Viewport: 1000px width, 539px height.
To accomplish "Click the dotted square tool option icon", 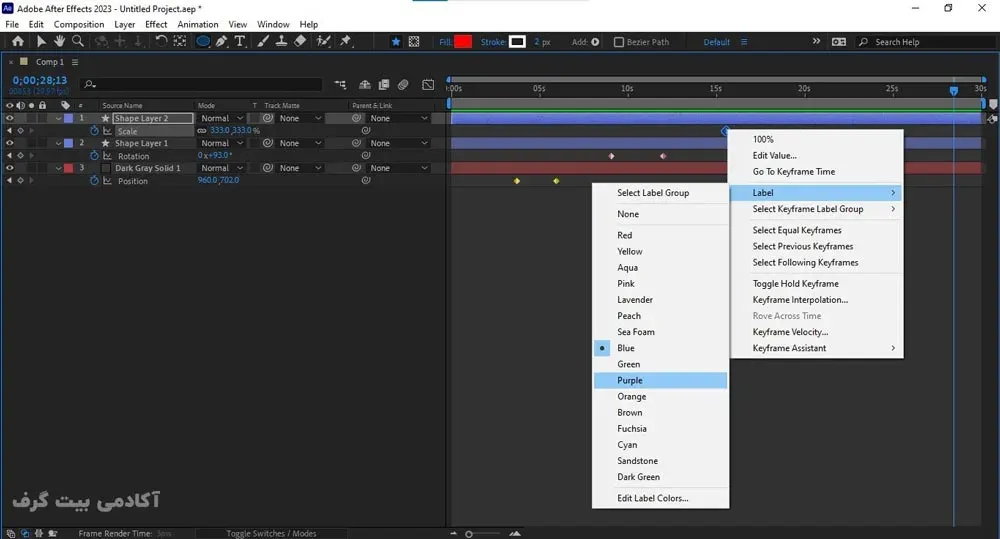I will [x=414, y=42].
